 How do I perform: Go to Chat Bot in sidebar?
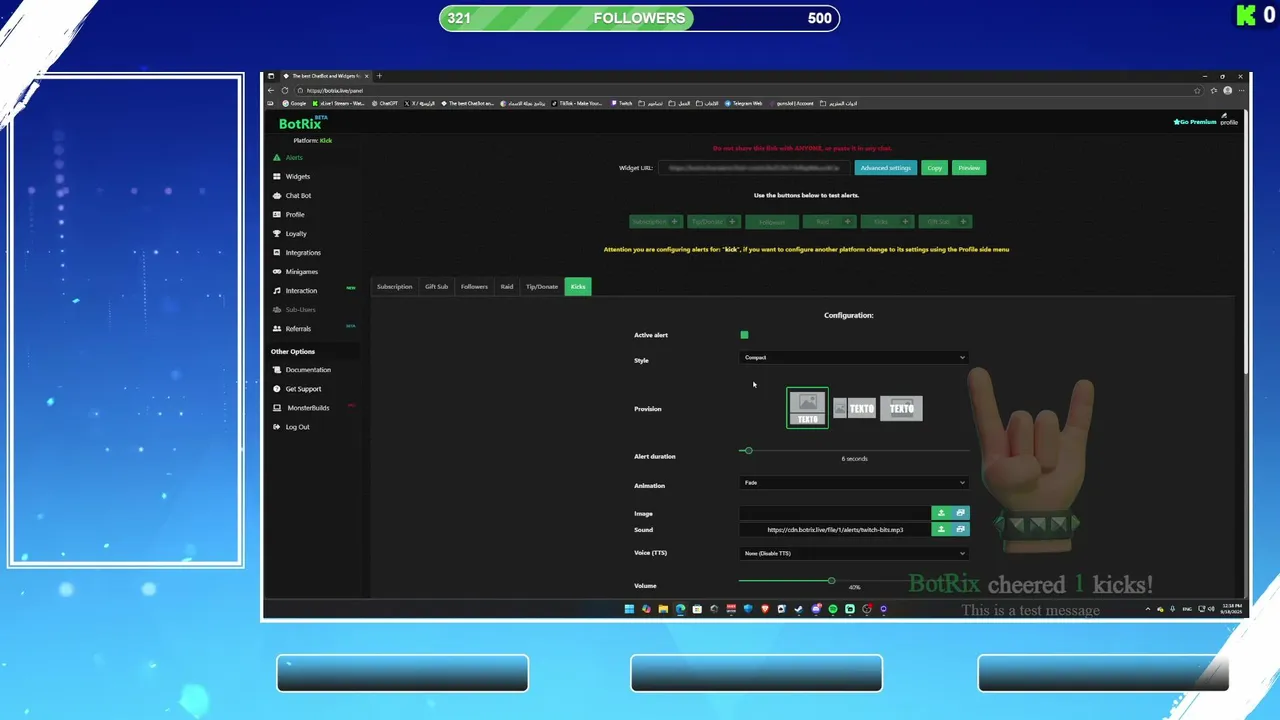(292, 195)
